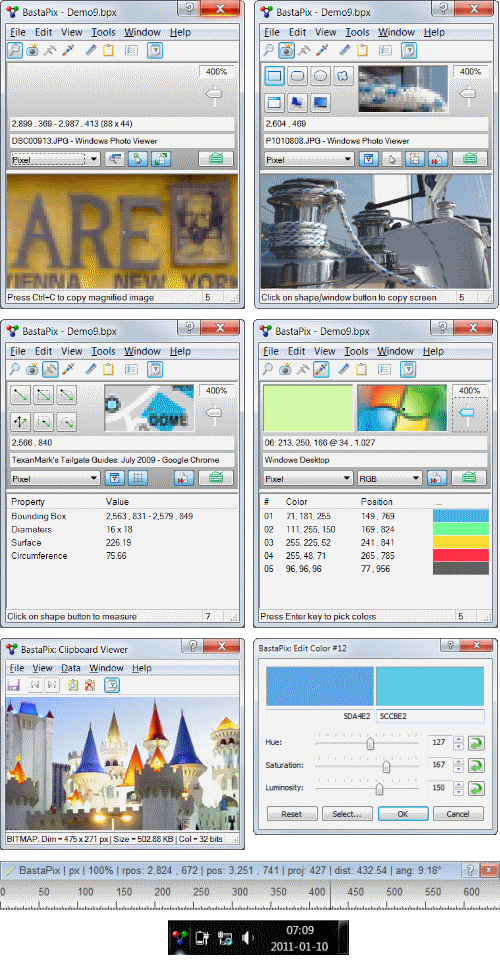Toggle the full-screen capture button with the blue monitor
The image size is (500, 960).
pyautogui.click(x=321, y=102)
